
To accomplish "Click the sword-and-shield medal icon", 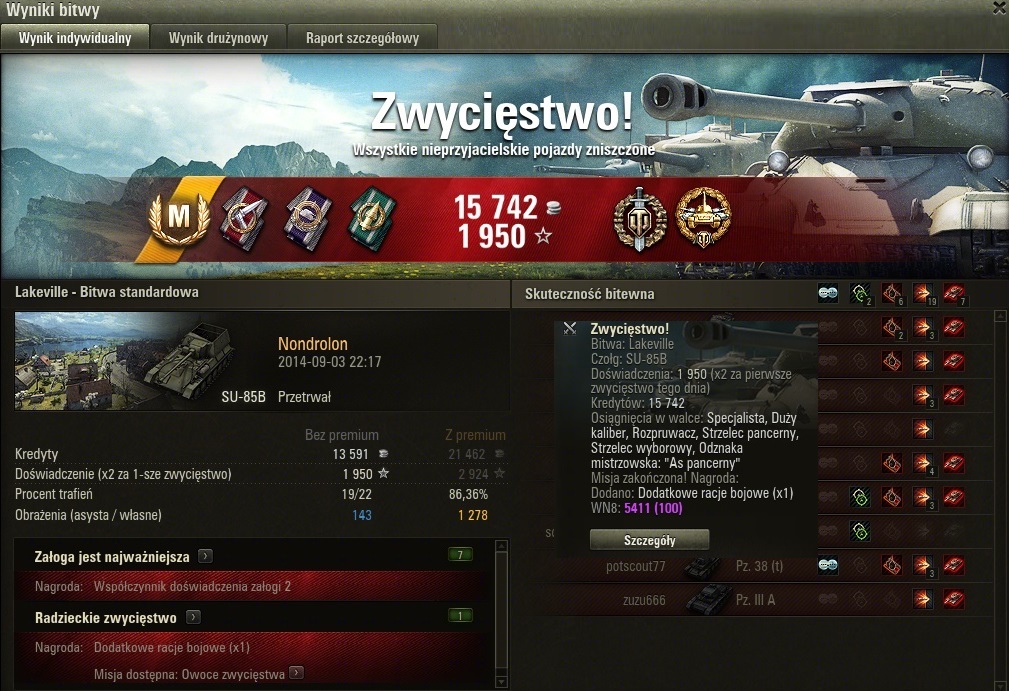I will 639,219.
